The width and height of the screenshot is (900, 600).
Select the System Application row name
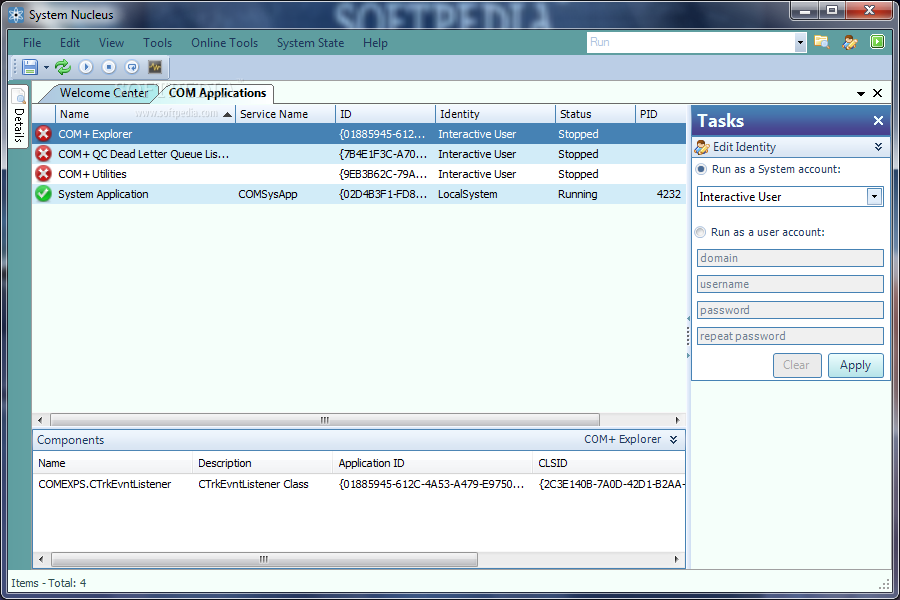pyautogui.click(x=103, y=194)
